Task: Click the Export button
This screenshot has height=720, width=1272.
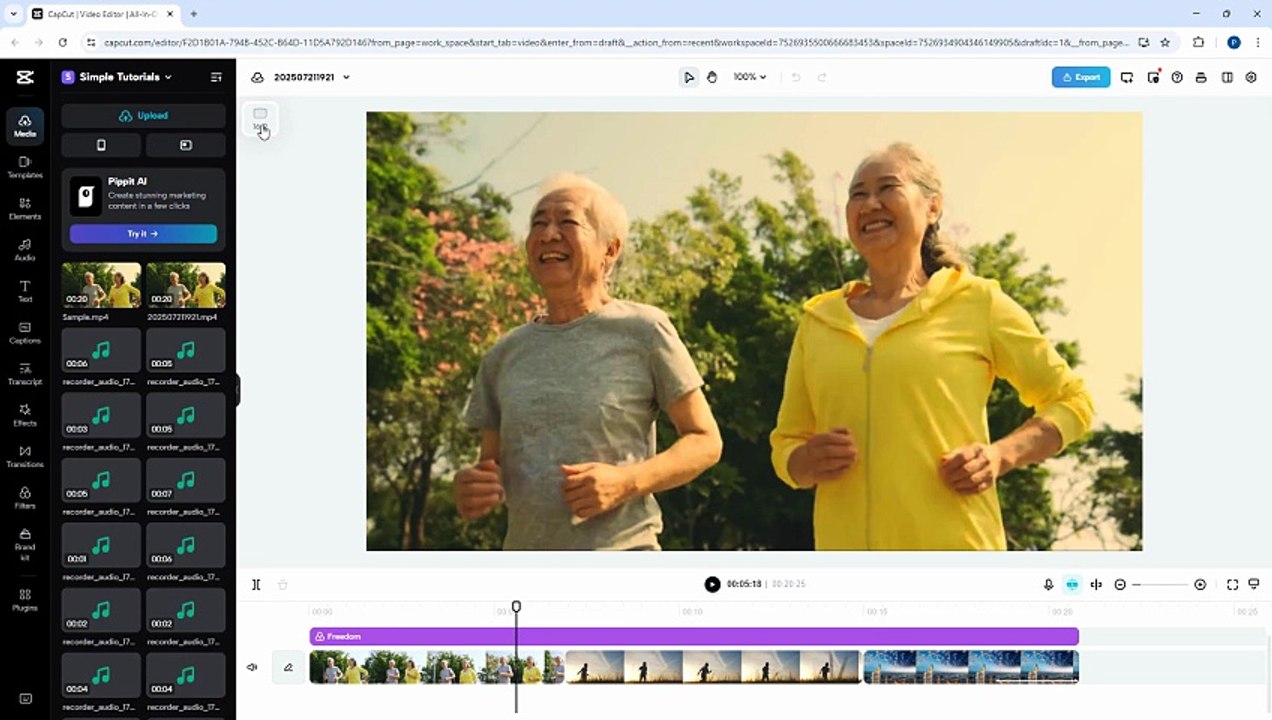Action: pyautogui.click(x=1081, y=77)
